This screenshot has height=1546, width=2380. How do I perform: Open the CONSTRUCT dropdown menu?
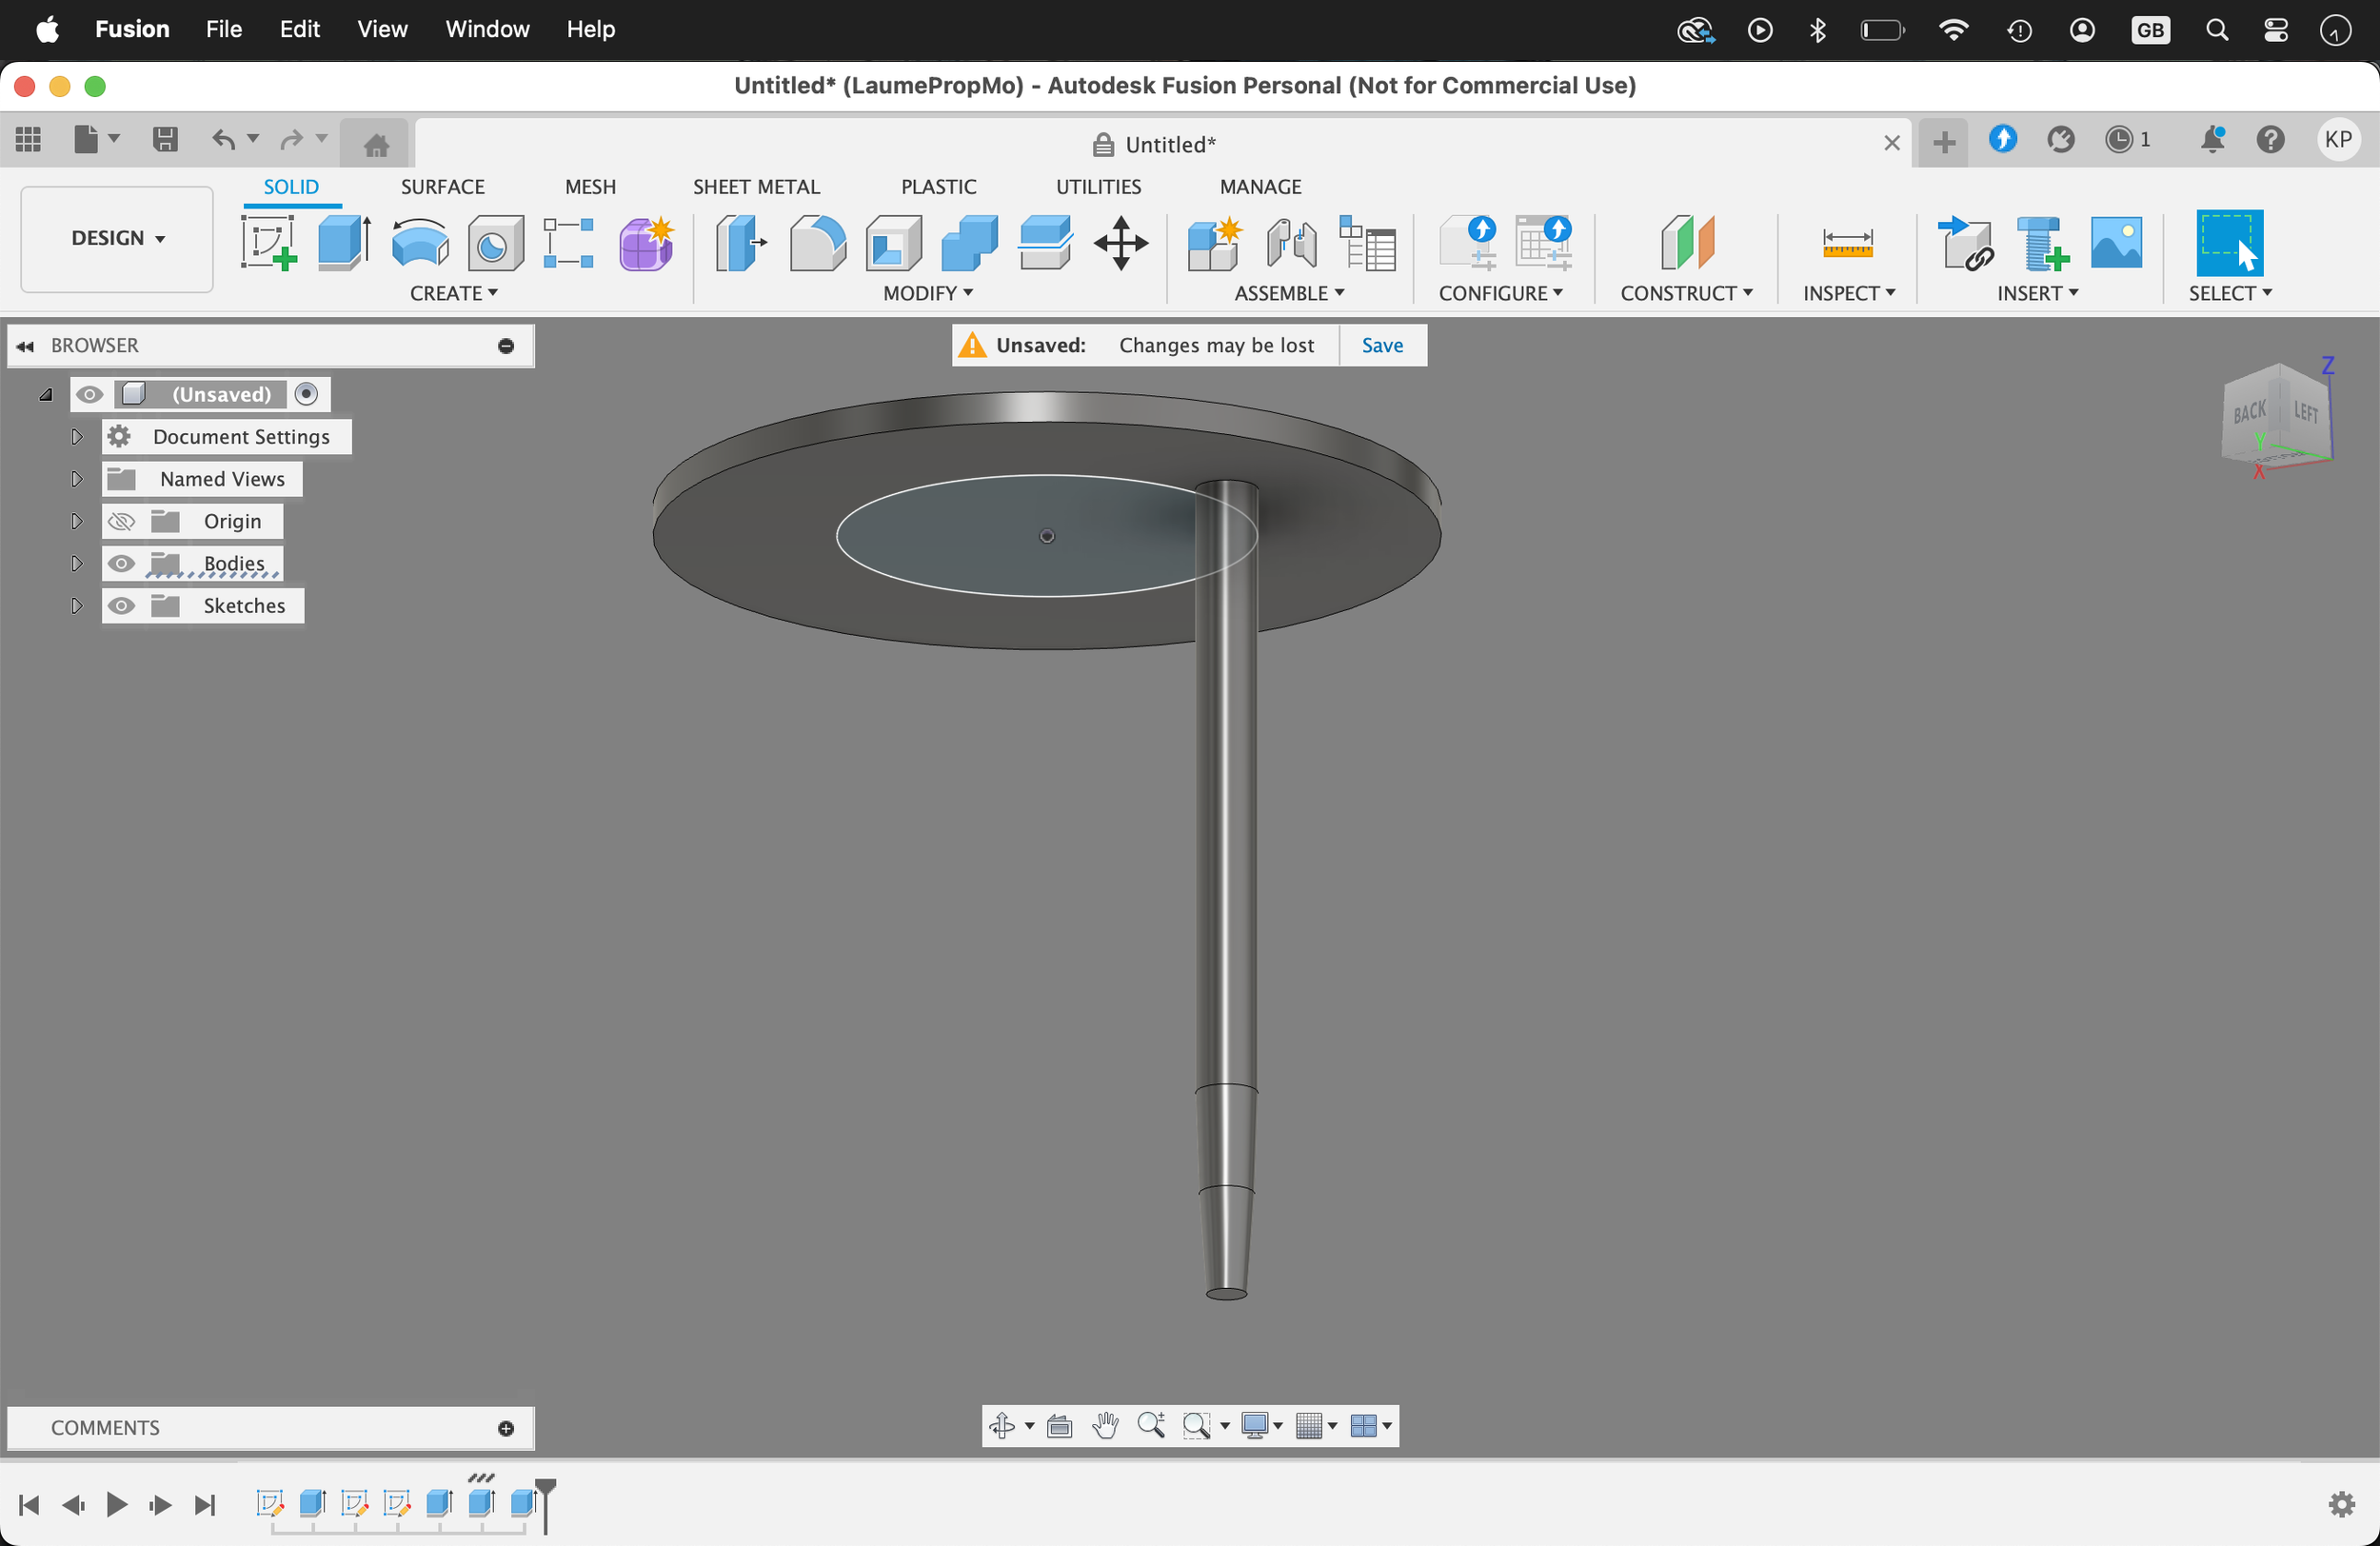pos(1685,293)
